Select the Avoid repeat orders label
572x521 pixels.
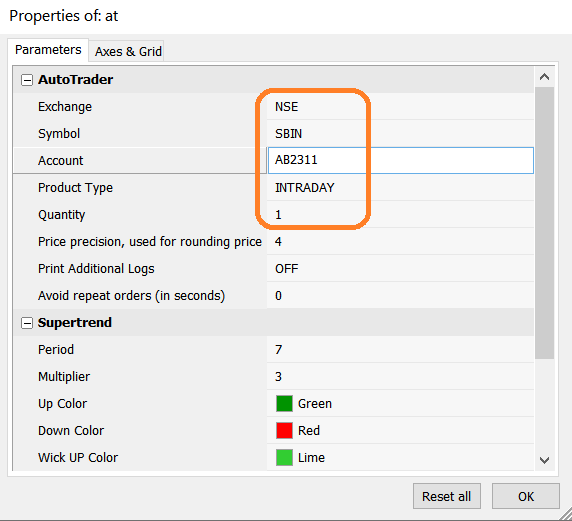131,296
